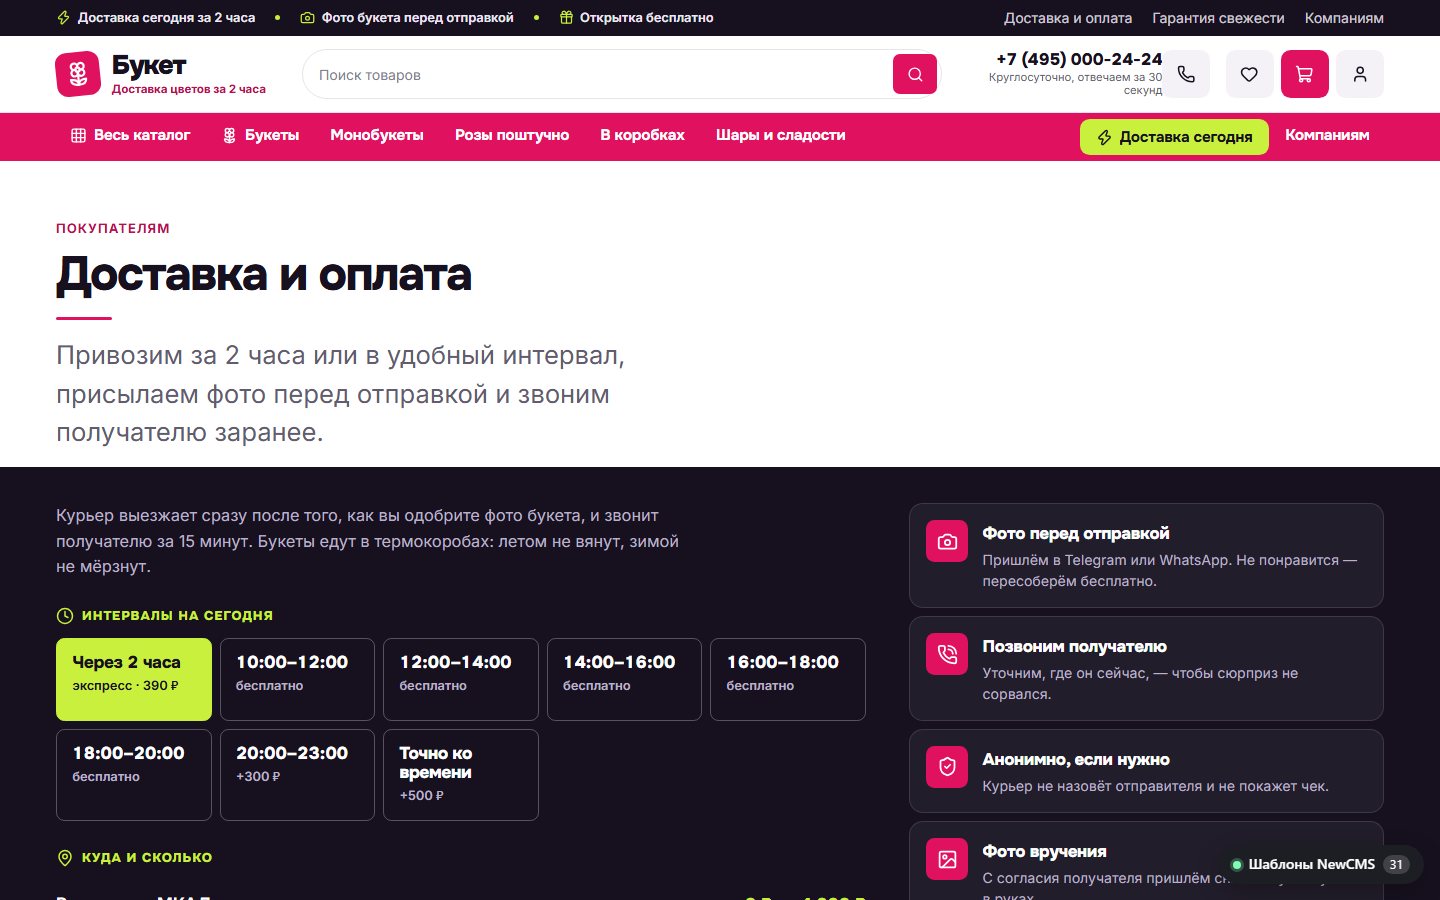Click the grid icon beside Весь каталог
This screenshot has height=900, width=1440.
(x=78, y=135)
